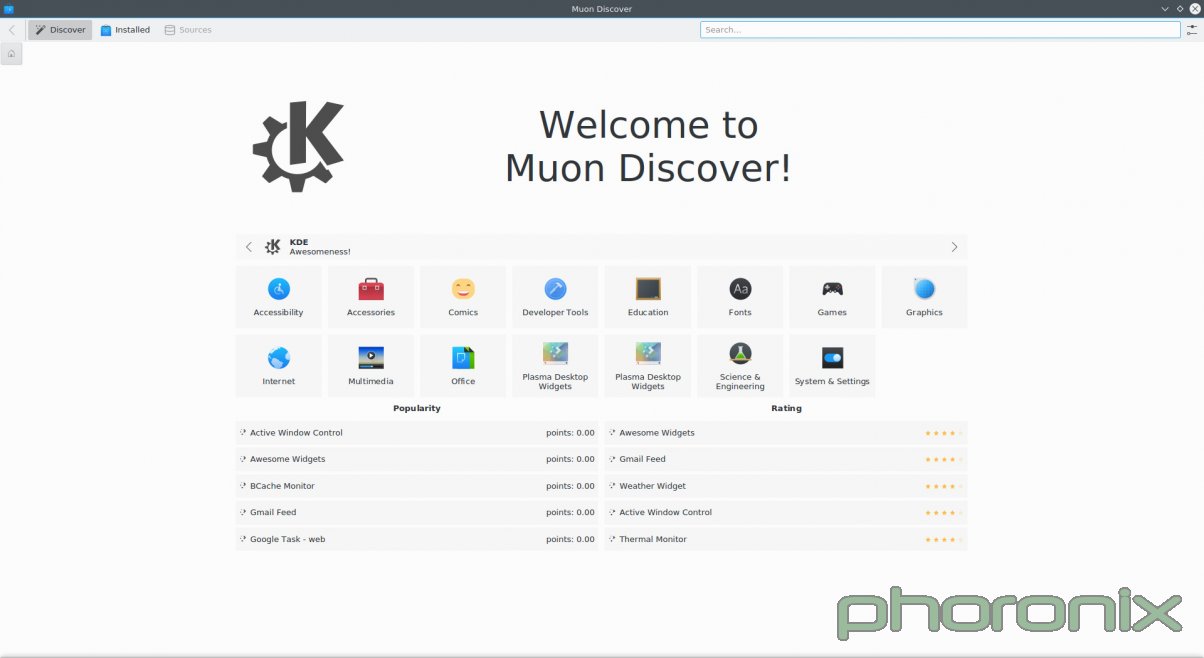This screenshot has height=658, width=1204.
Task: Advance the KDE banner with right chevron
Action: point(954,246)
